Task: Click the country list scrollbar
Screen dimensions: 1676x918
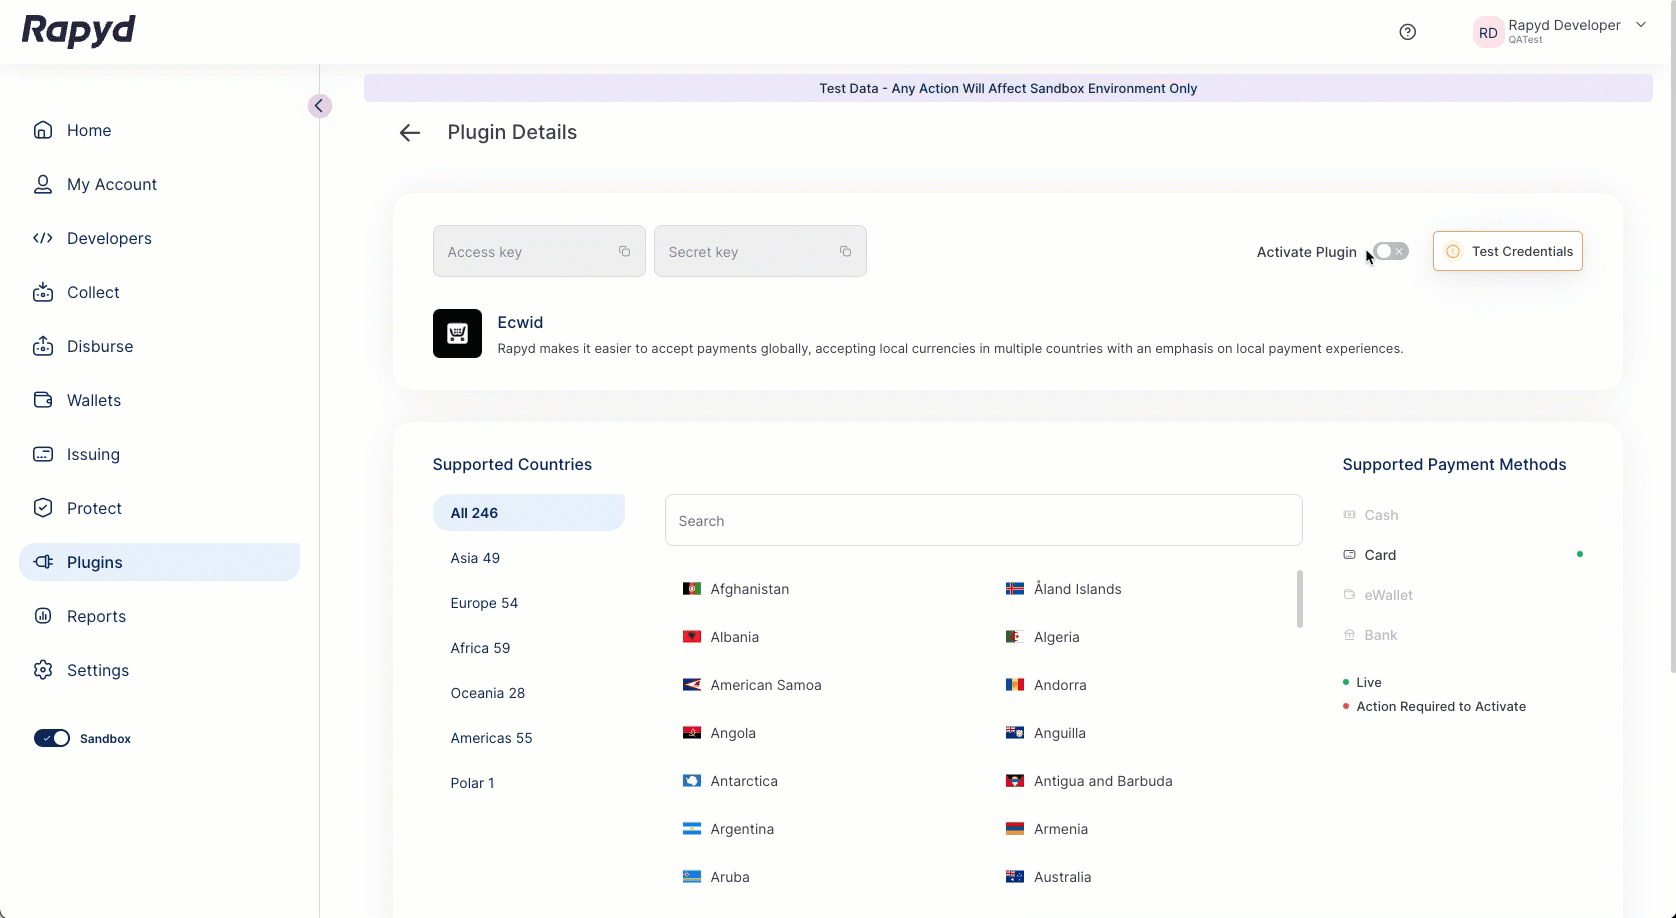Action: click(x=1299, y=599)
